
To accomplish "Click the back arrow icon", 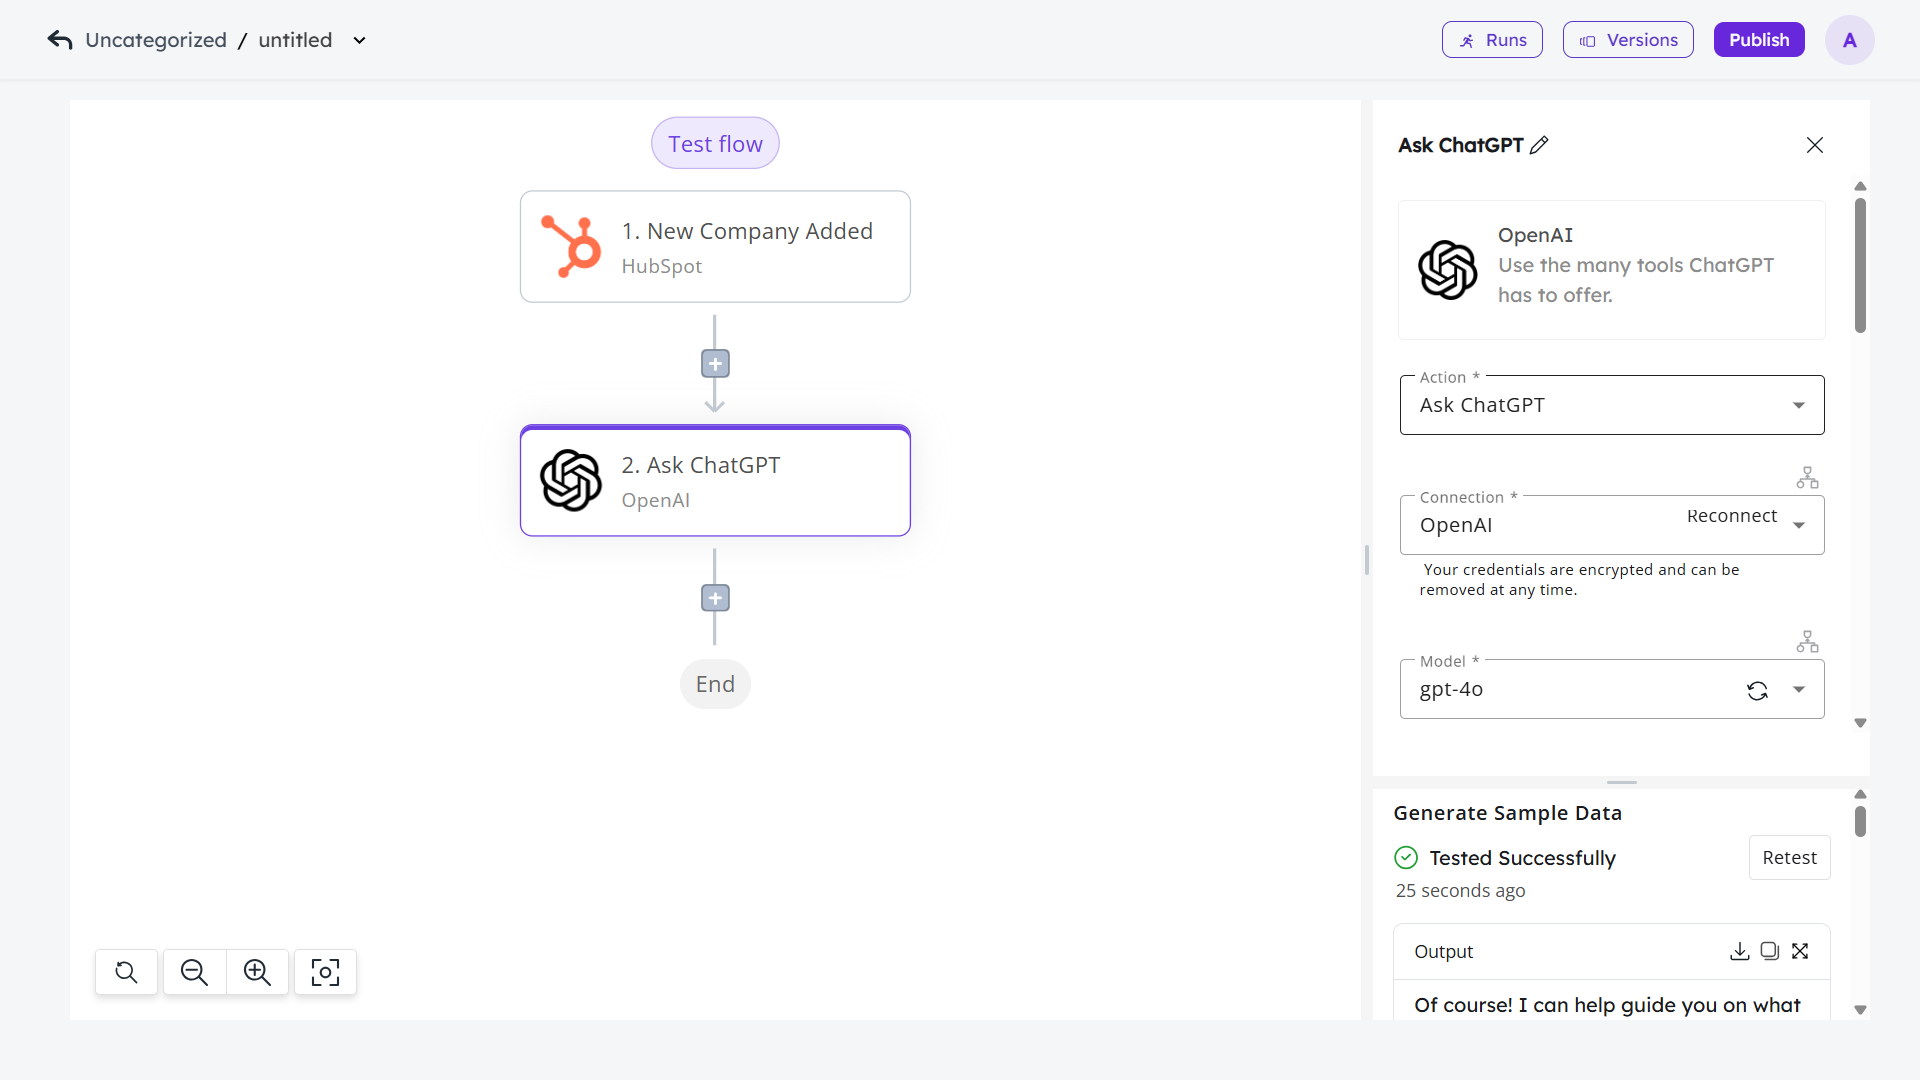I will [60, 40].
